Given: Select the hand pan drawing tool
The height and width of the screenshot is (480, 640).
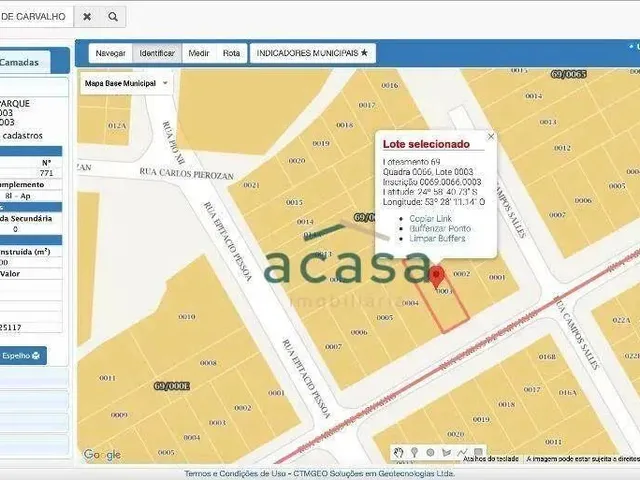Looking at the screenshot, I should point(398,452).
